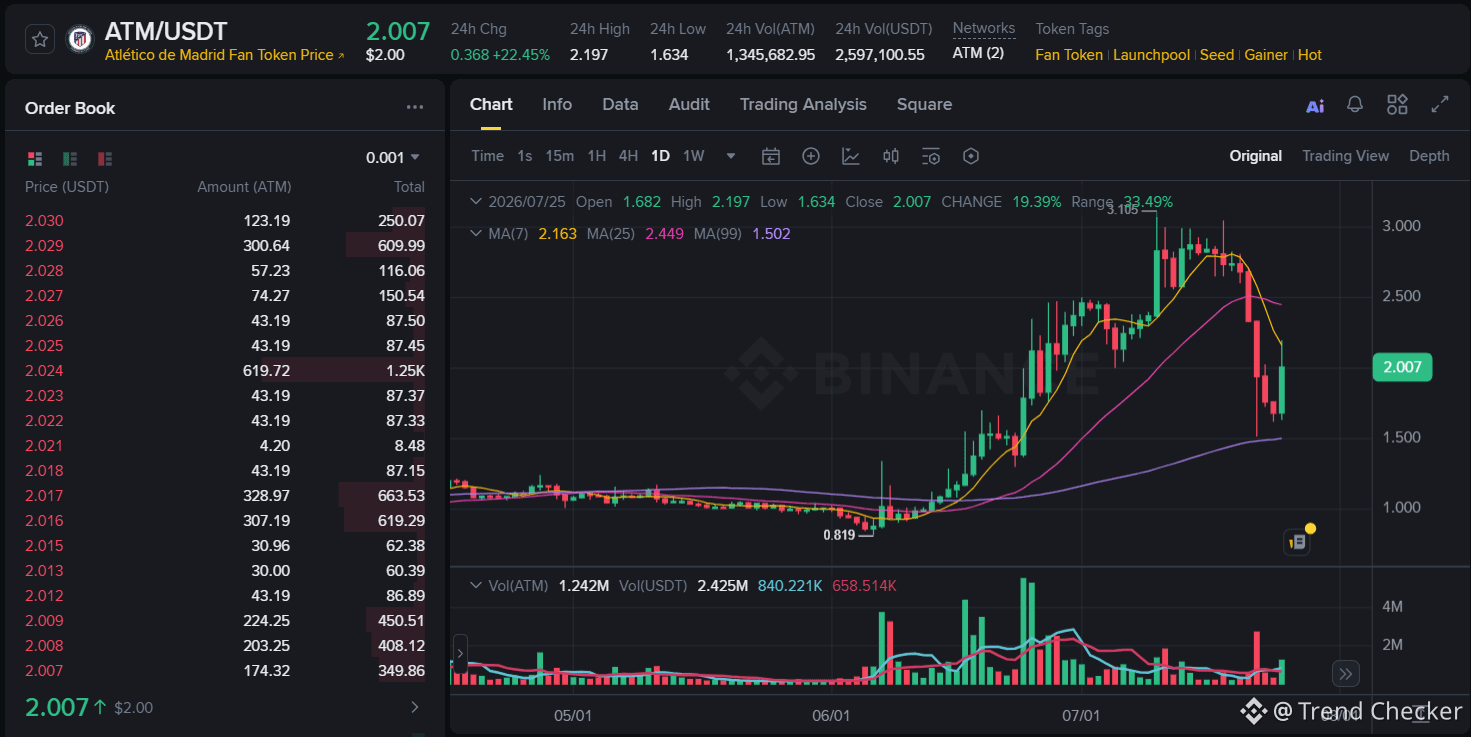The image size is (1471, 737).
Task: Open details arrow beside last price 2.007
Action: [x=415, y=707]
